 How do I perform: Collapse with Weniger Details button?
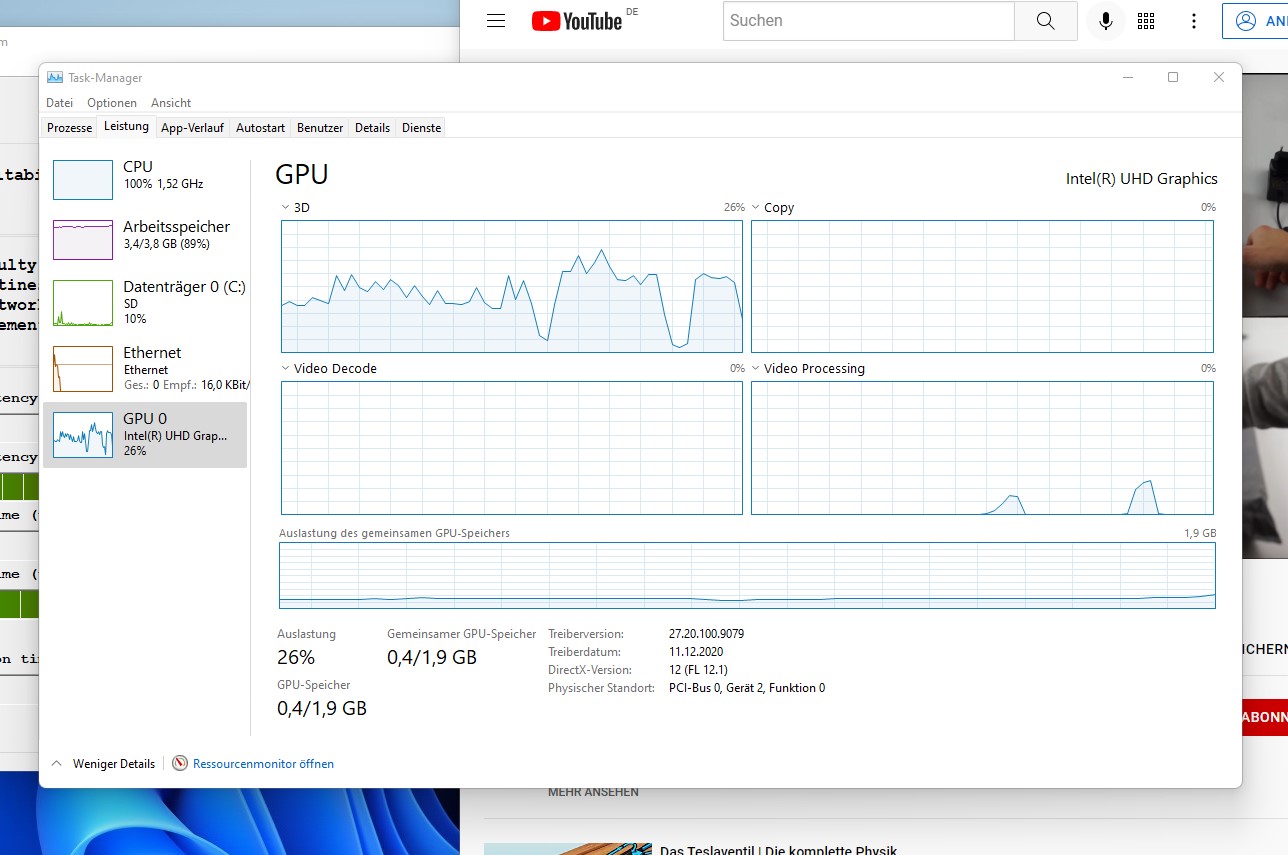tap(103, 764)
